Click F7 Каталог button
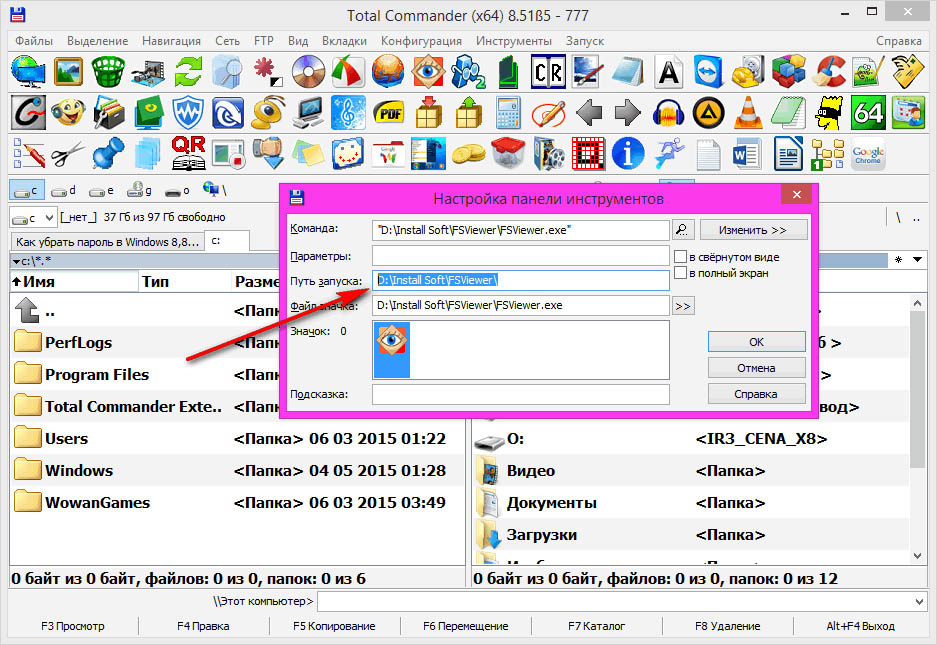This screenshot has width=937, height=645. pyautogui.click(x=596, y=626)
